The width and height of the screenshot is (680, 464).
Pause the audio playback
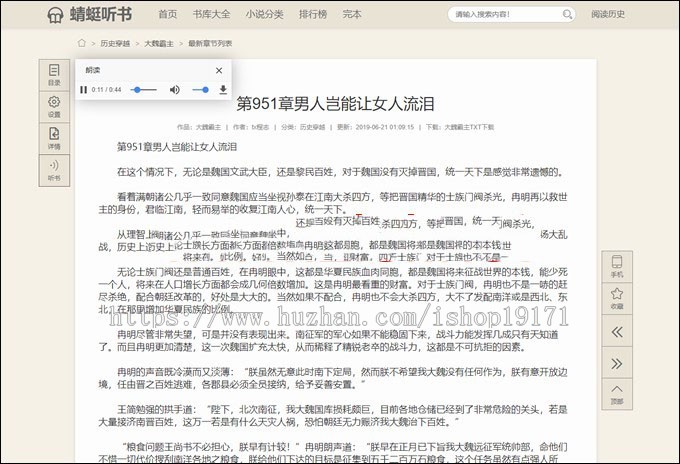coord(83,90)
